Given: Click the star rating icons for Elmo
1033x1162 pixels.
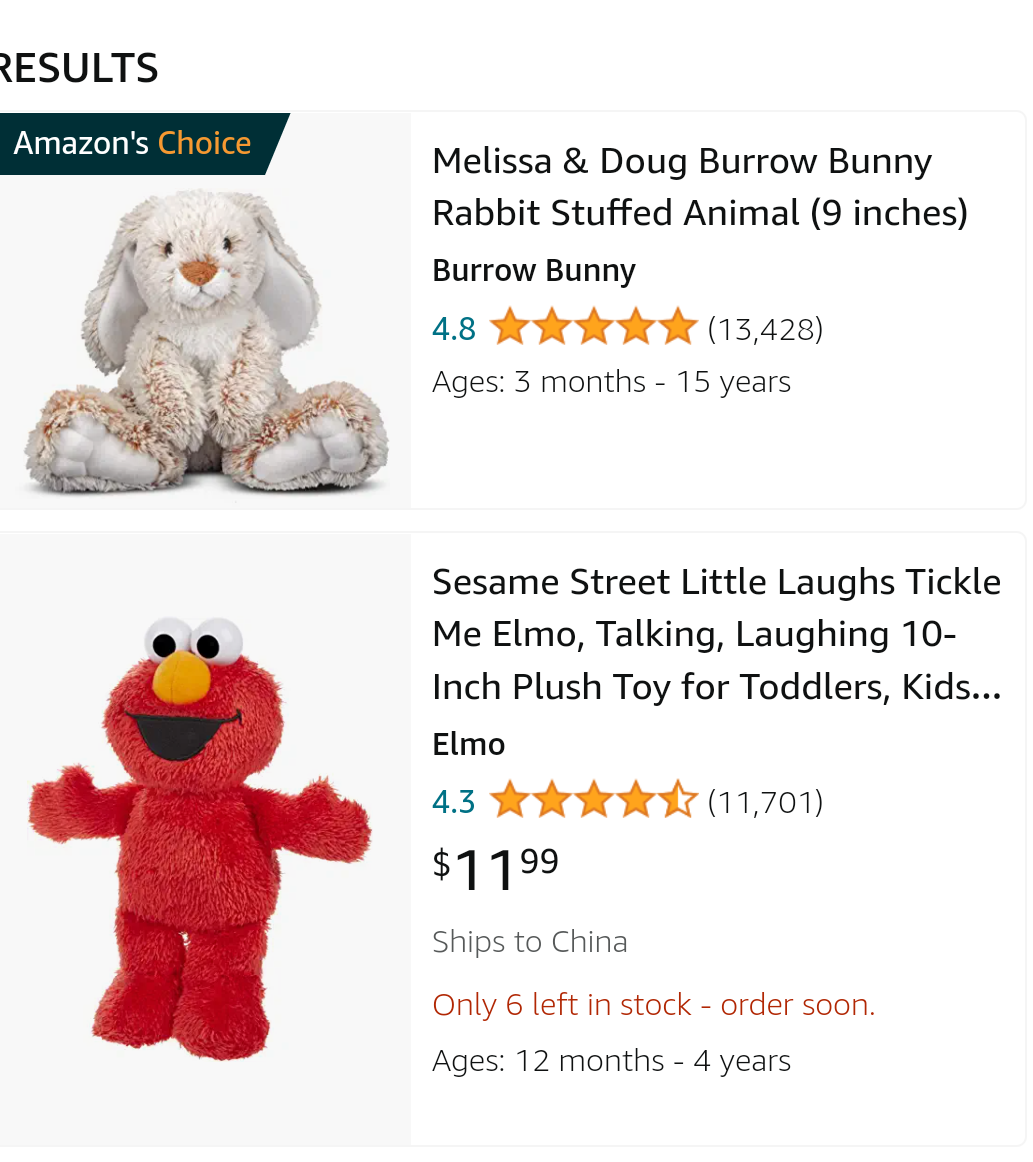Looking at the screenshot, I should click(593, 800).
